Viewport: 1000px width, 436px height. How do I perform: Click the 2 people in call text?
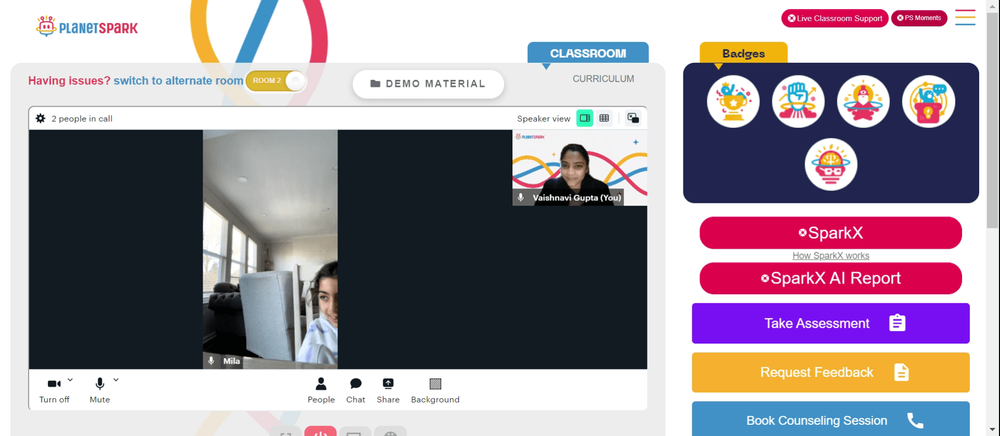(x=82, y=119)
